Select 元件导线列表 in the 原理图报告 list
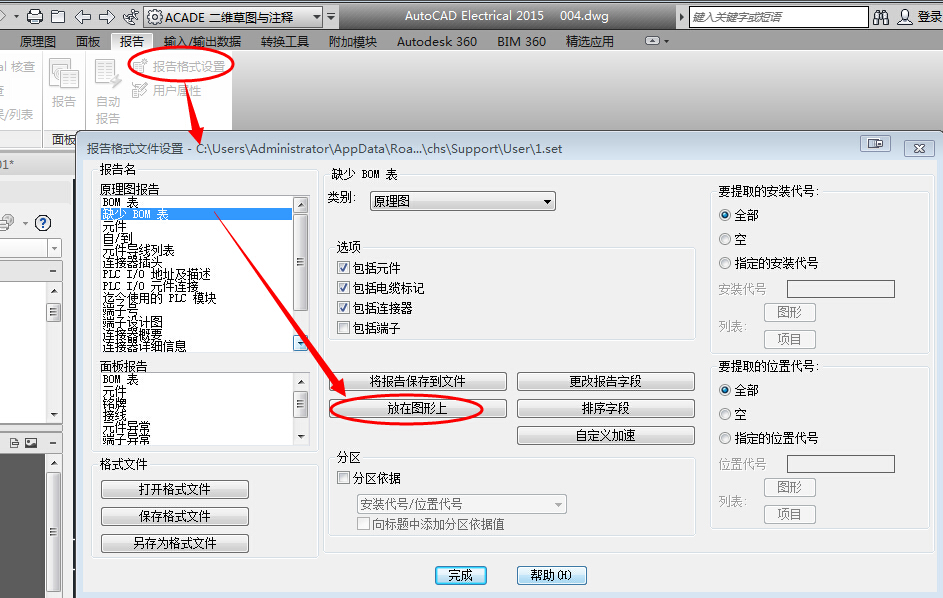The height and width of the screenshot is (598, 943). click(138, 250)
